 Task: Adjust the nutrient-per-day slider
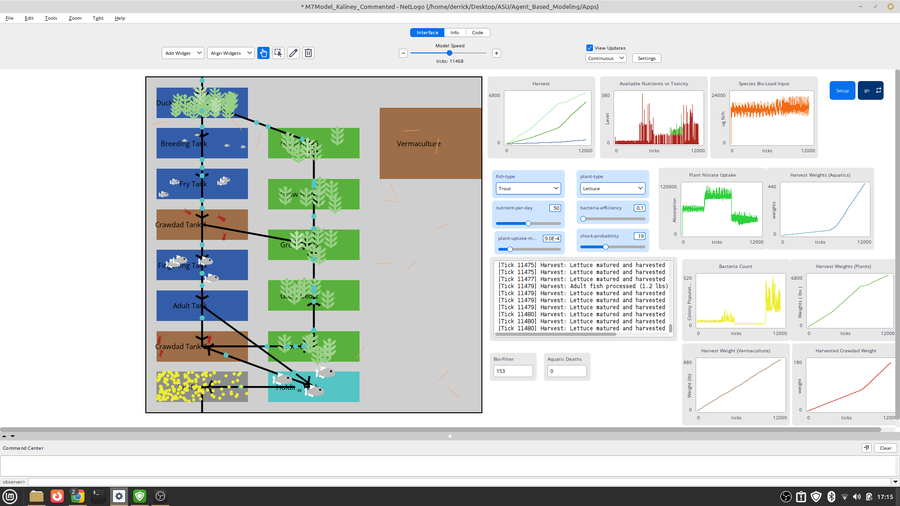coord(528,223)
